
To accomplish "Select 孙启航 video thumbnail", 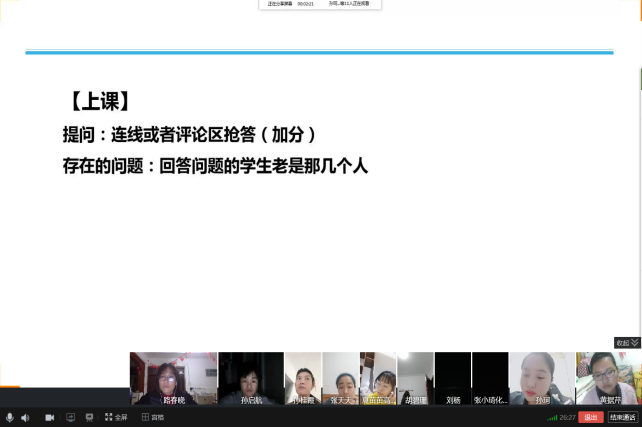I will pos(251,378).
